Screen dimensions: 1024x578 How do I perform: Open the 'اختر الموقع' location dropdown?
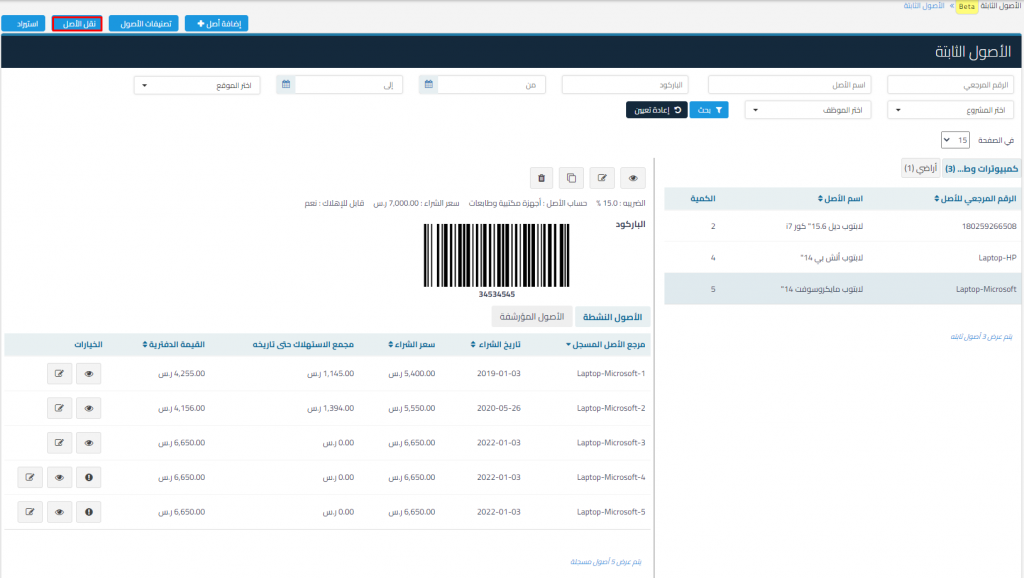click(197, 85)
